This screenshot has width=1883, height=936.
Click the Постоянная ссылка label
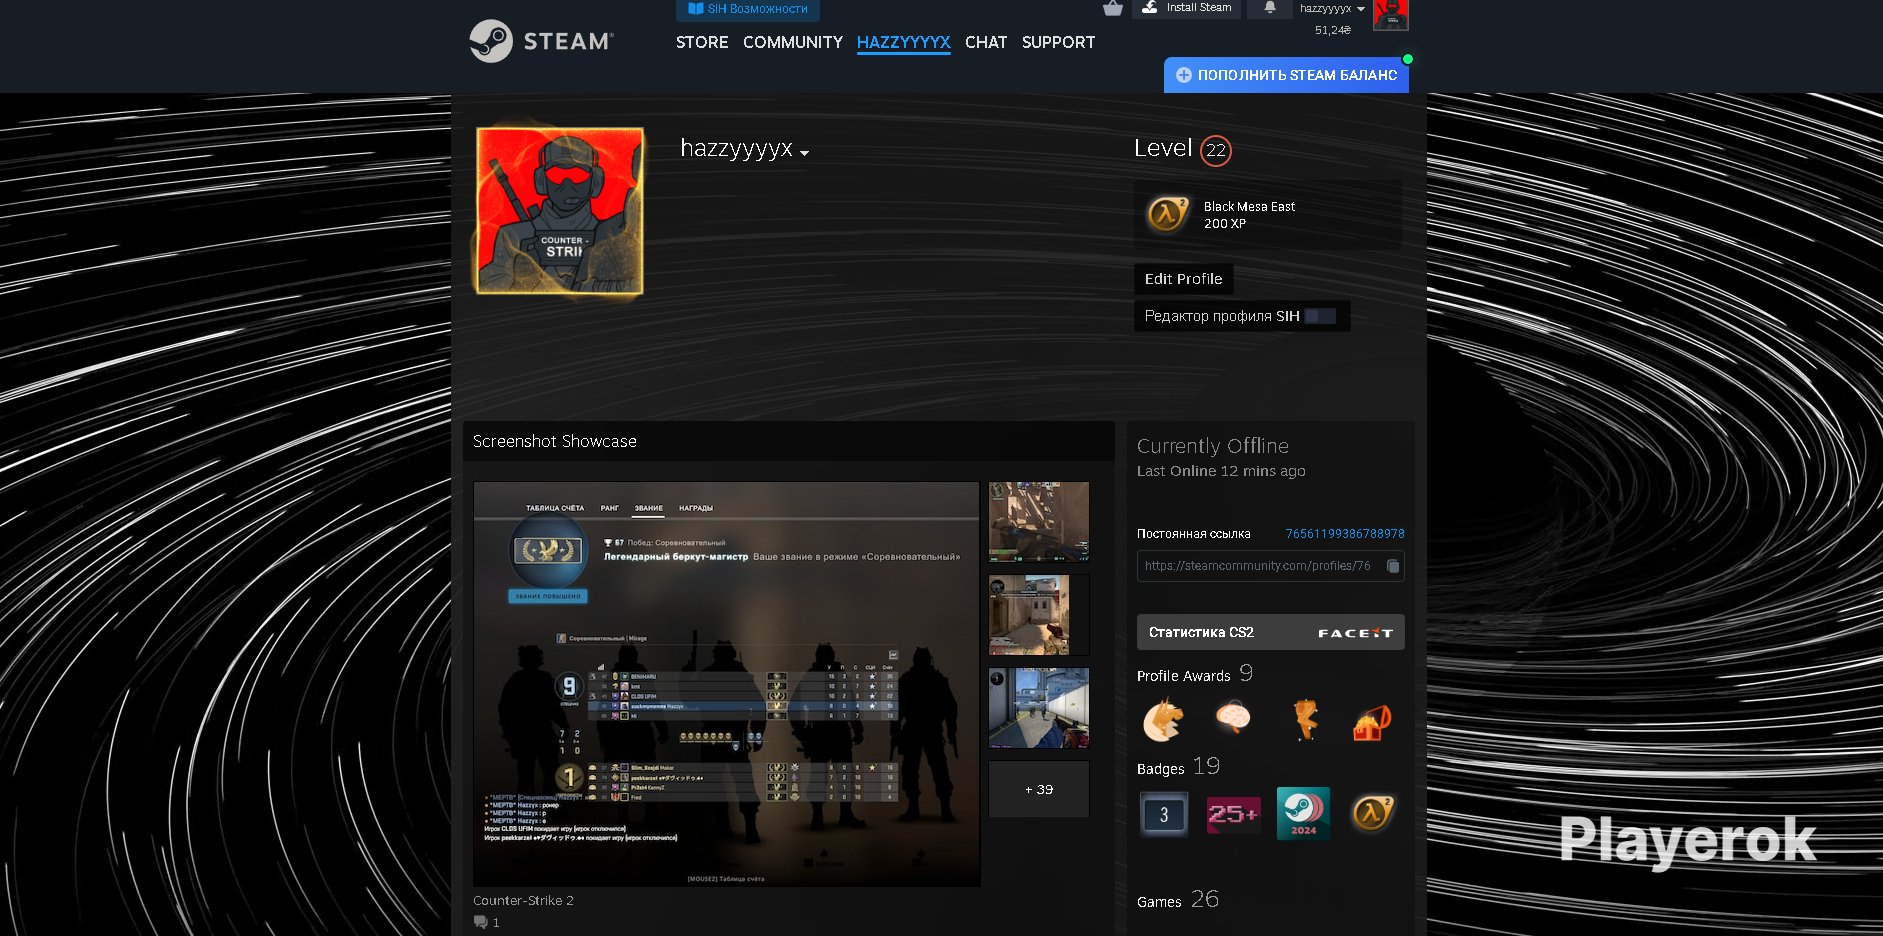(x=1194, y=534)
